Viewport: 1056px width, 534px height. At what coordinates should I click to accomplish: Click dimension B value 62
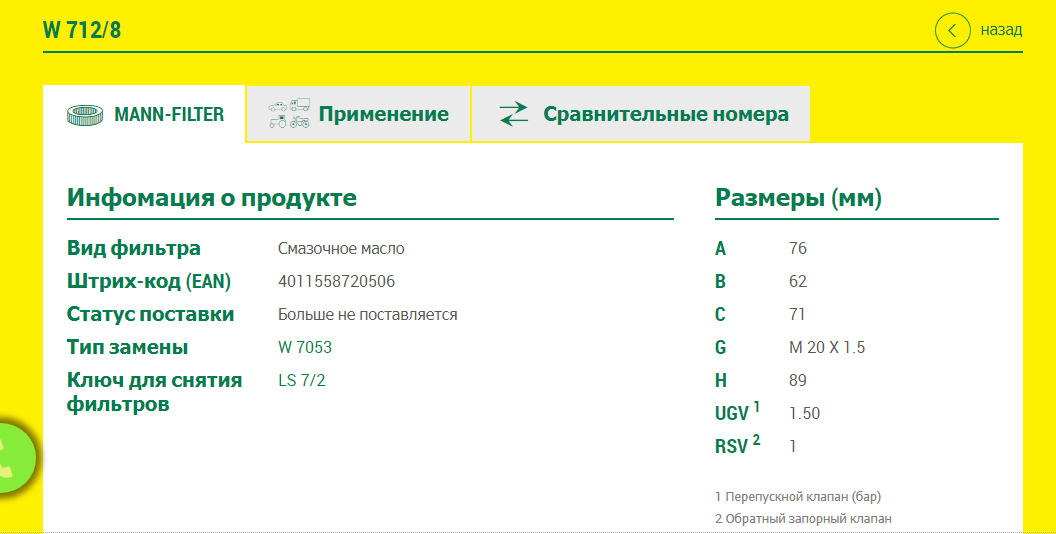[x=798, y=281]
